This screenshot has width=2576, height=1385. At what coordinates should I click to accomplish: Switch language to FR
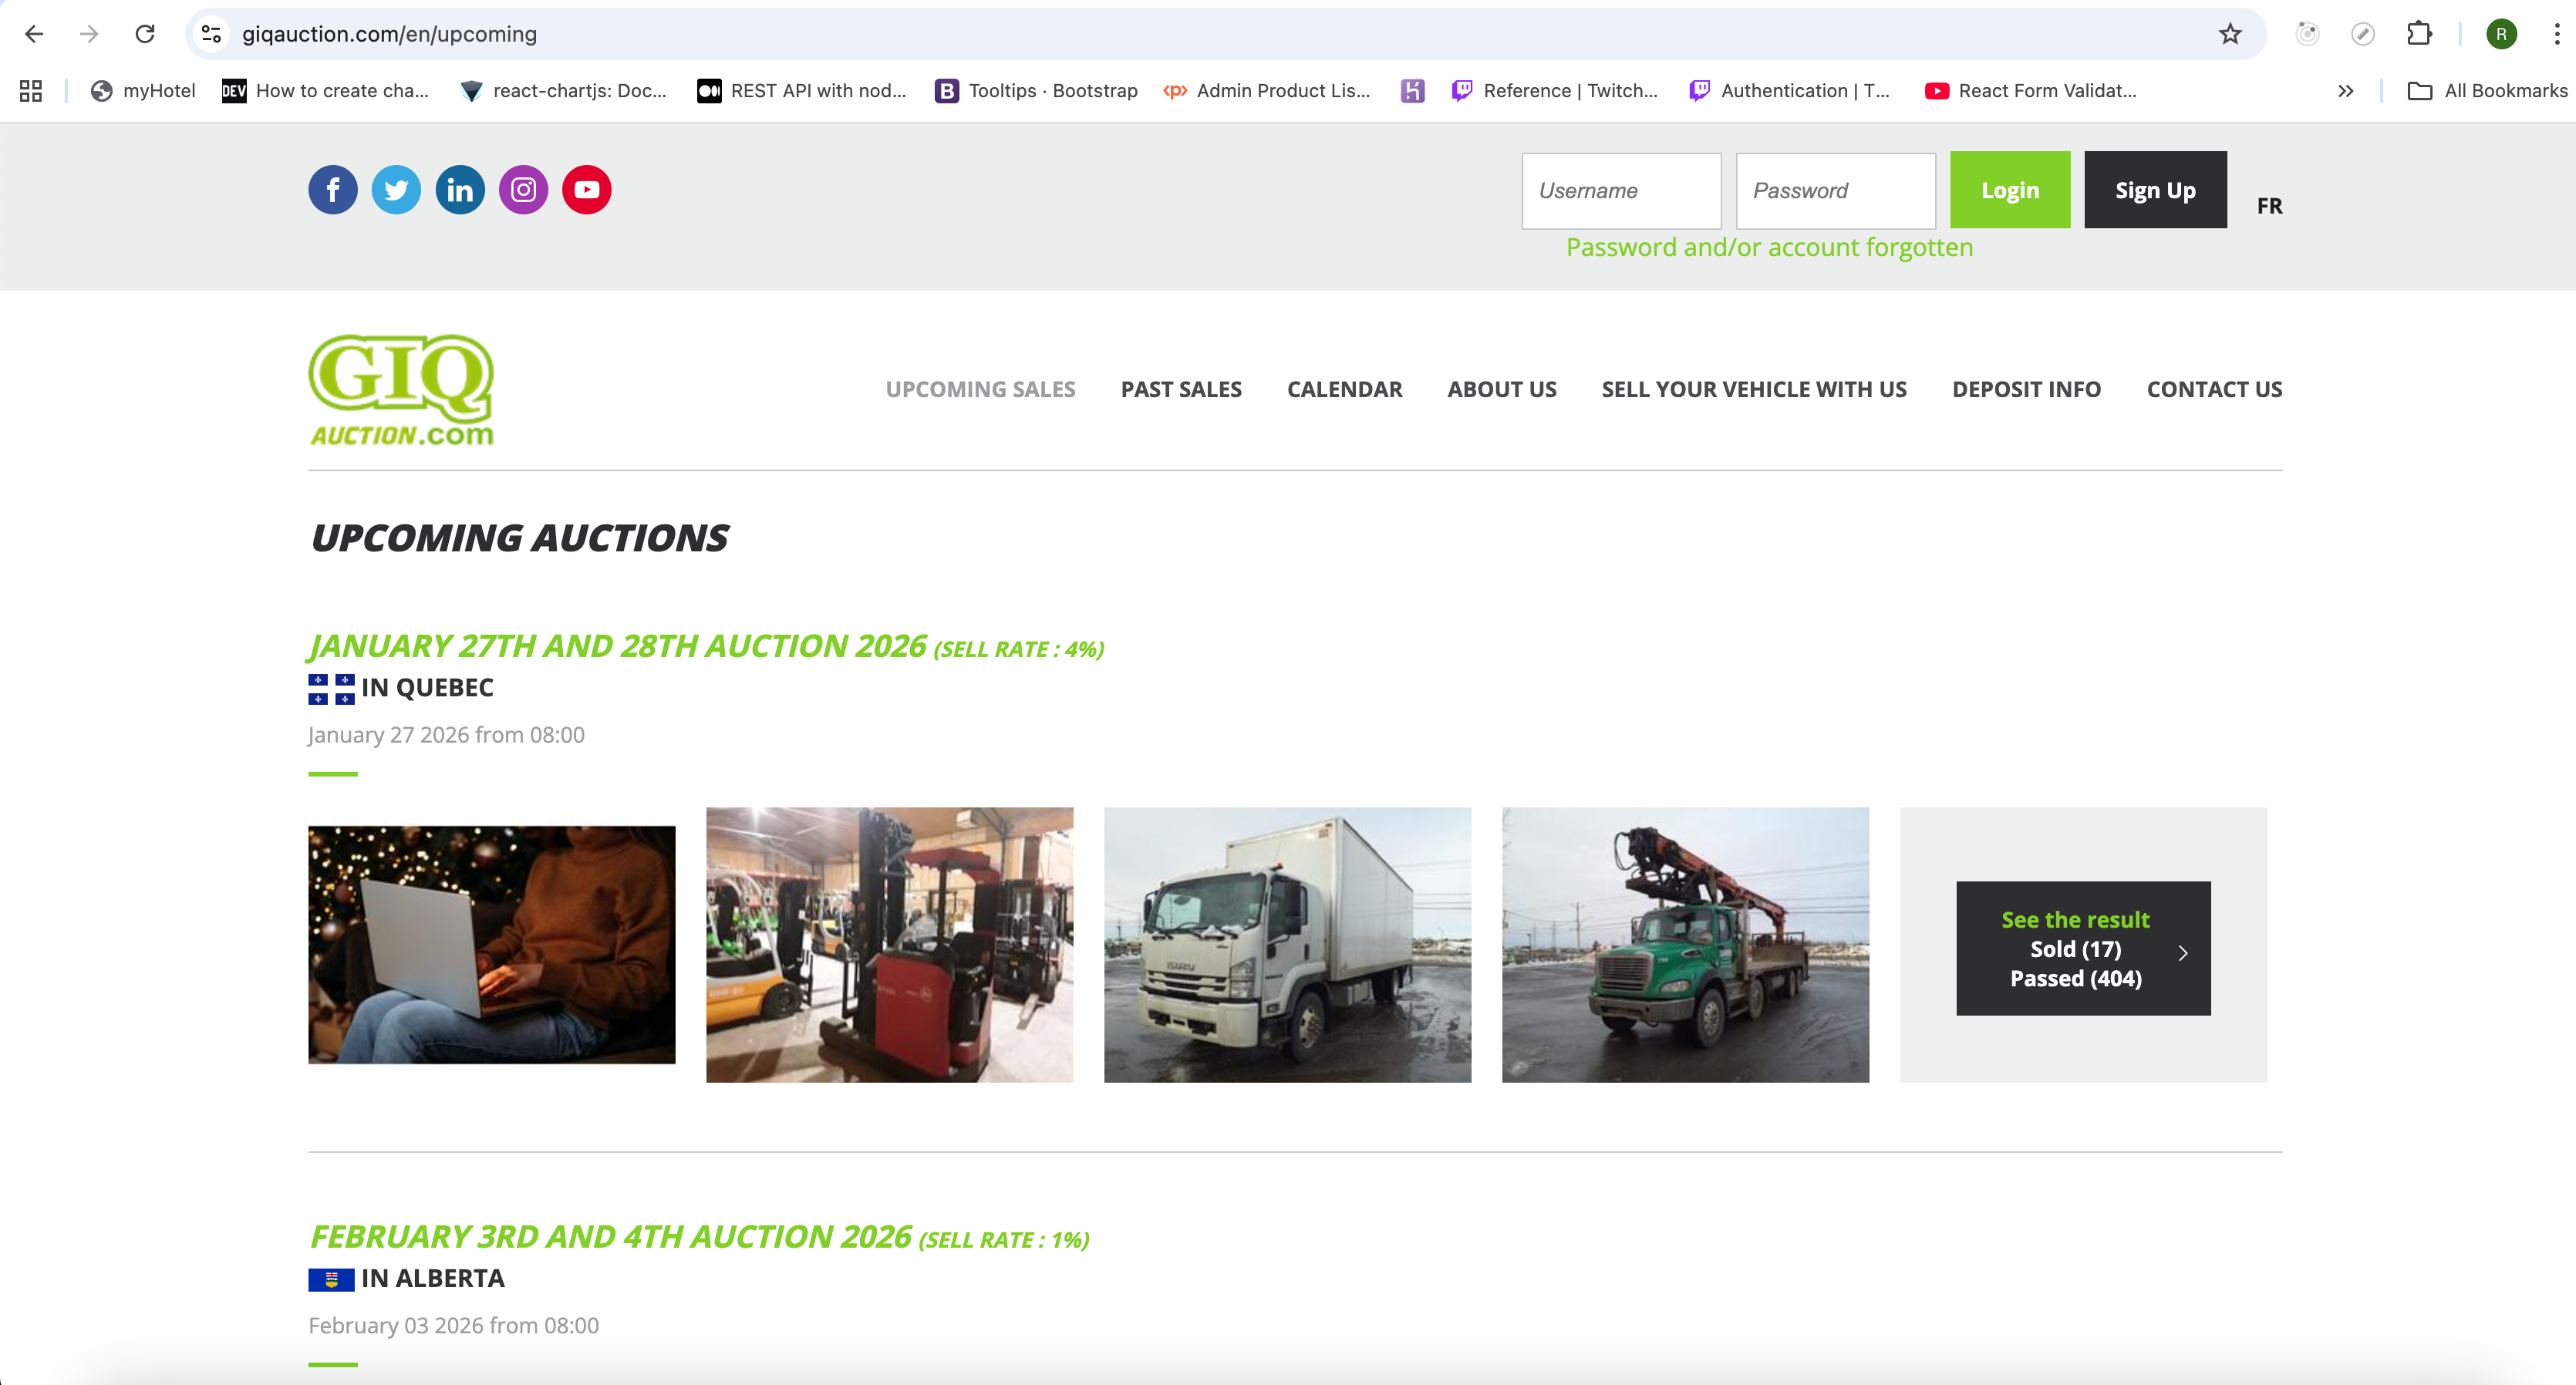[x=2268, y=205]
